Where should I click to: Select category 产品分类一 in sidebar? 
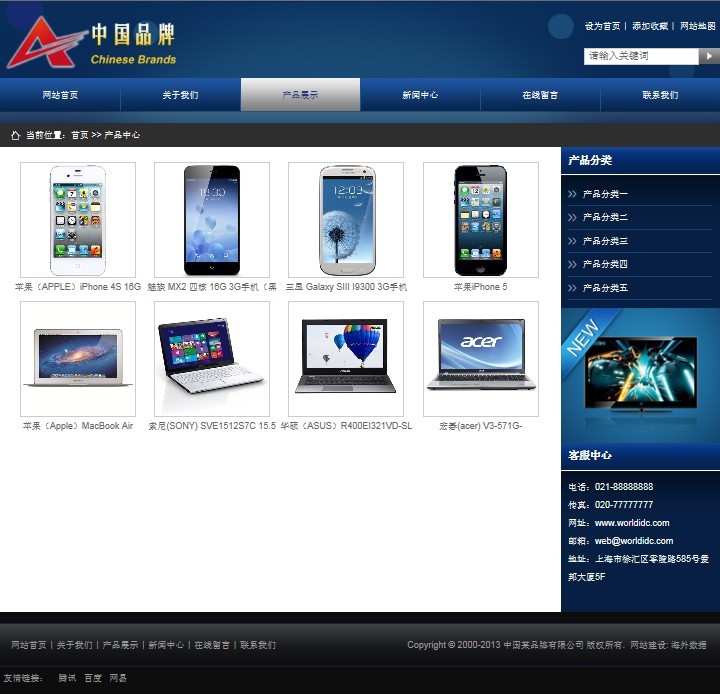605,194
